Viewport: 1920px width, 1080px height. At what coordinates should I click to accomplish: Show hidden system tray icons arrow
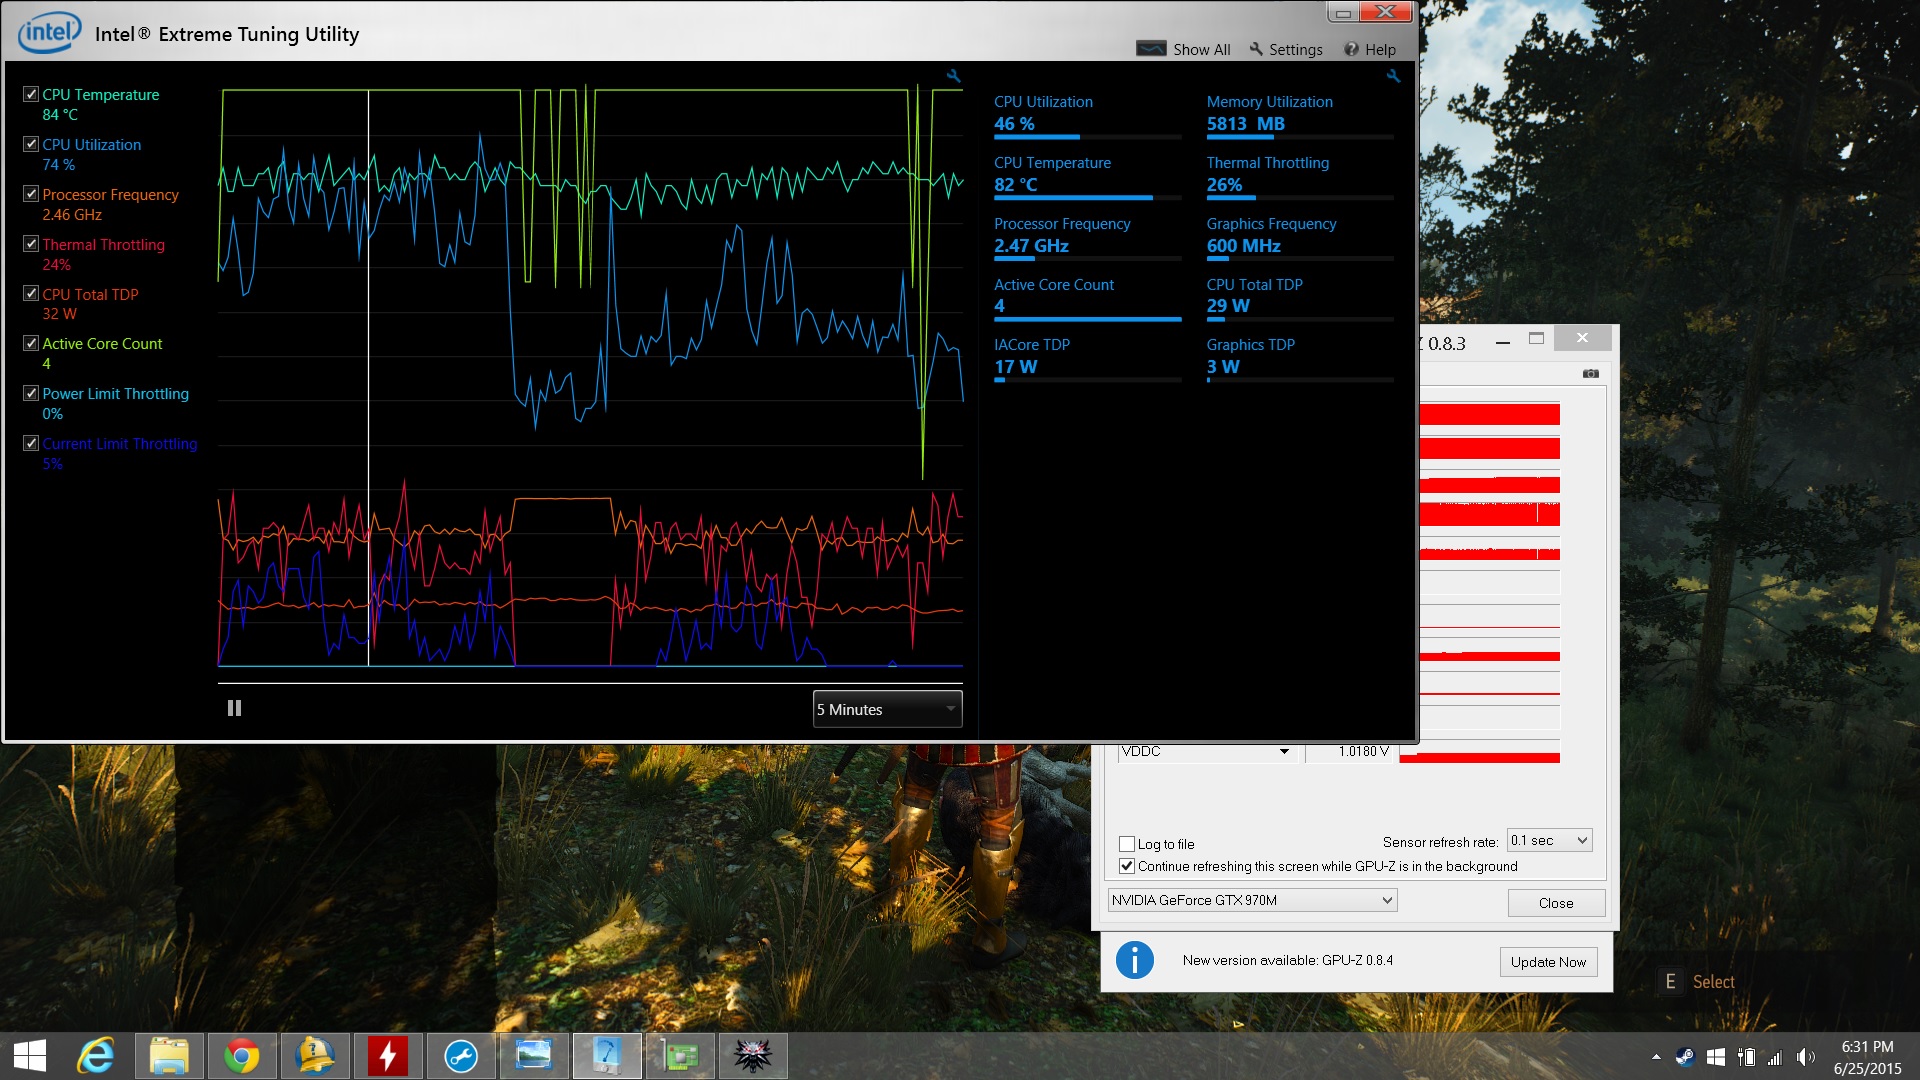(1656, 1057)
